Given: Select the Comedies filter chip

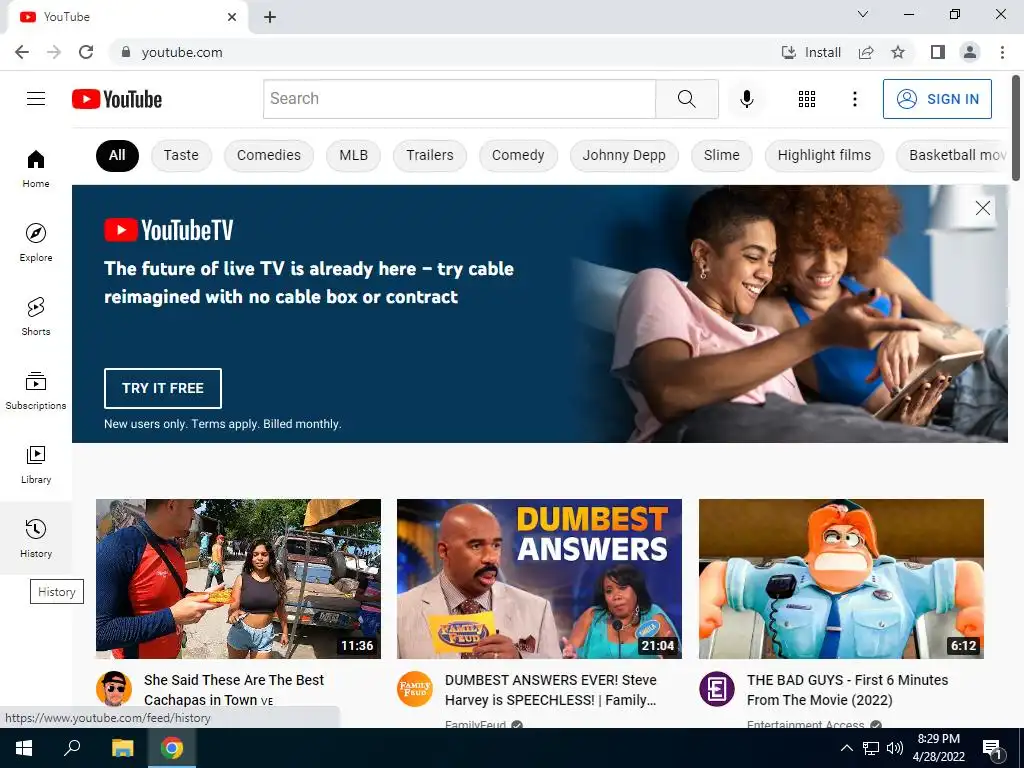Looking at the screenshot, I should 268,155.
